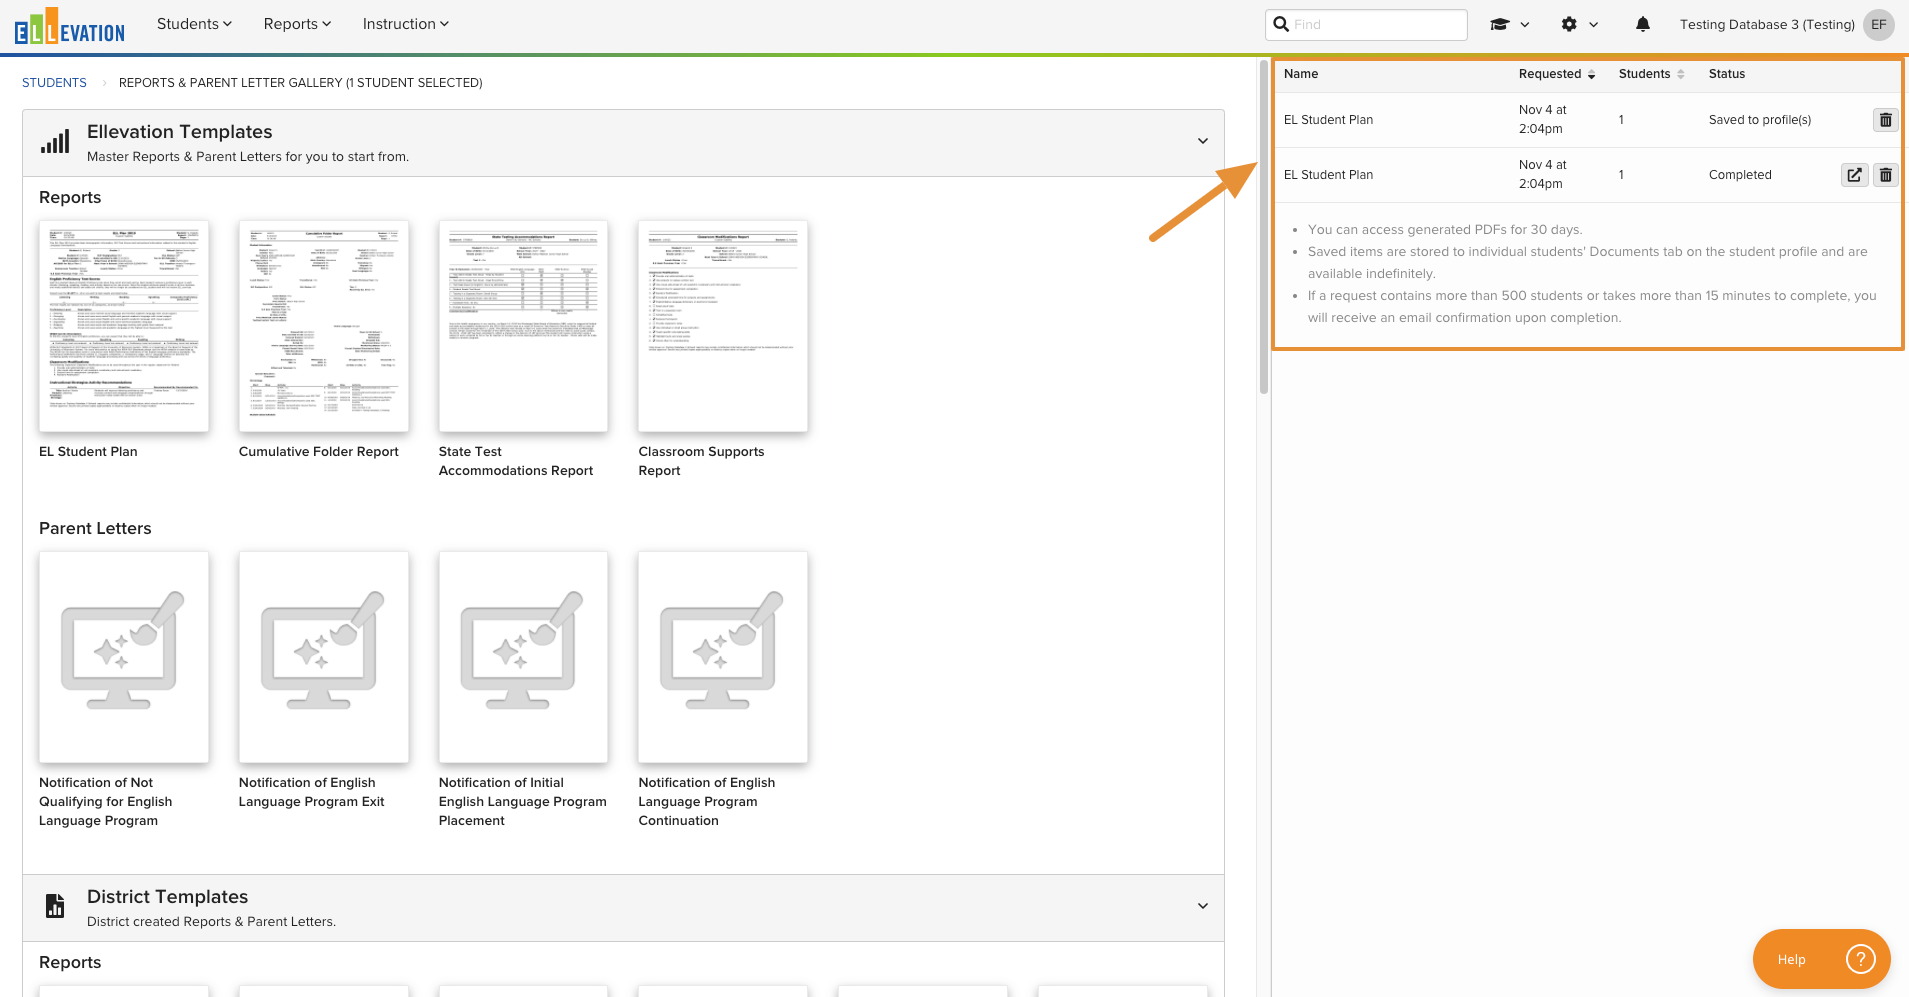
Task: Click Notification of Not Qualifying label
Action: click(x=105, y=802)
